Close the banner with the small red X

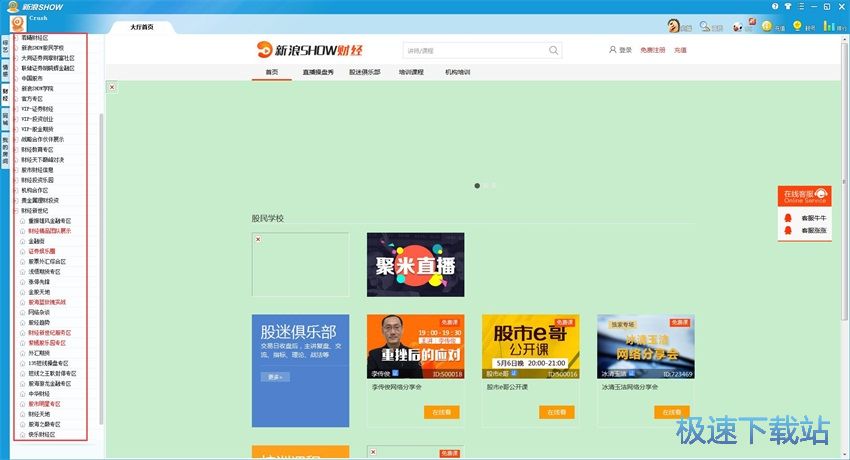(x=112, y=87)
